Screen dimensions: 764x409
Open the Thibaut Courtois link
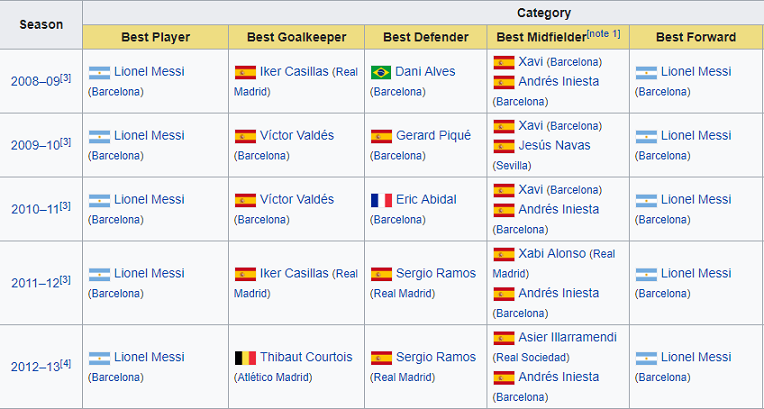pos(306,357)
